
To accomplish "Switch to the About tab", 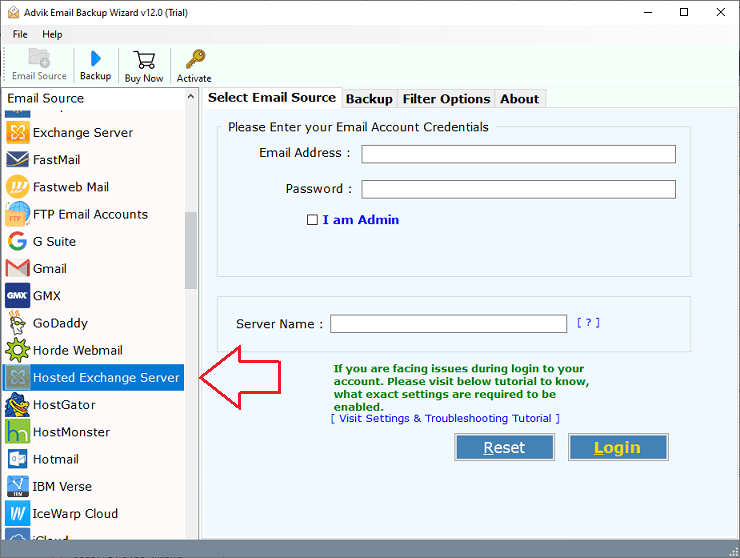I will coord(520,99).
